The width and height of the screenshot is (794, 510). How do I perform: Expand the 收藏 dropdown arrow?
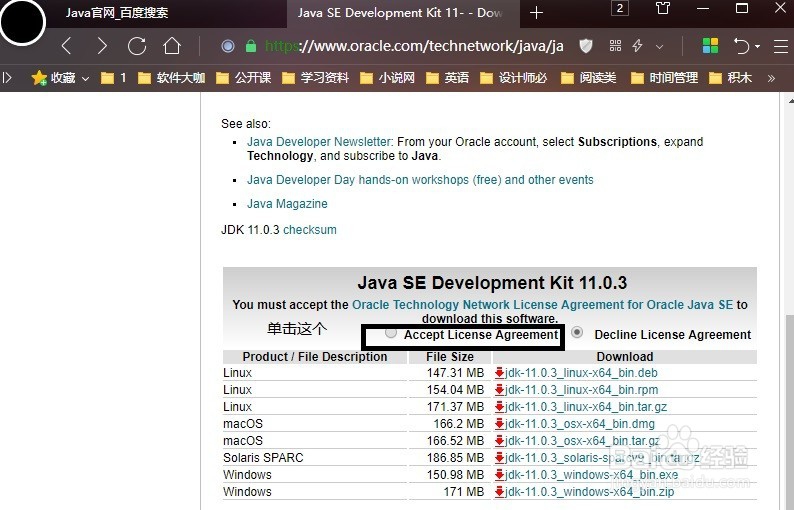pyautogui.click(x=85, y=79)
